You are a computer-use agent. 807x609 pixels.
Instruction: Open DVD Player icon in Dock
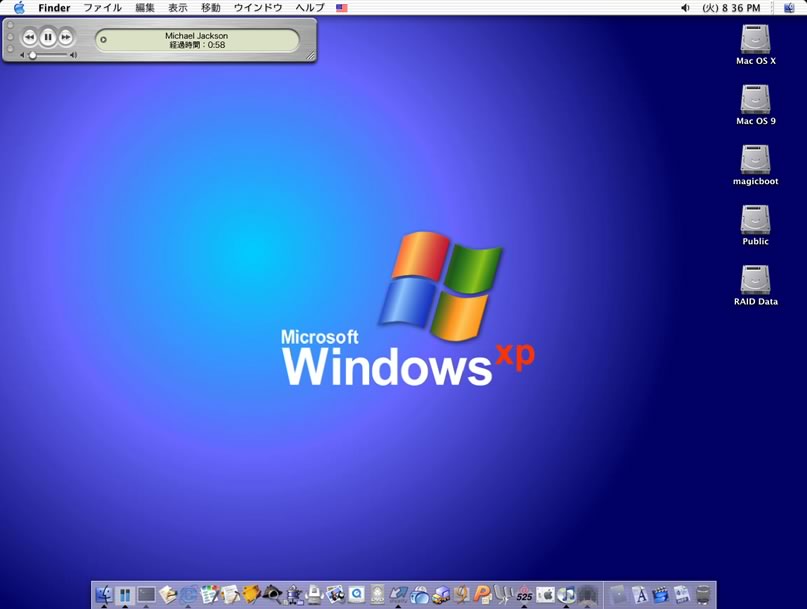377,595
